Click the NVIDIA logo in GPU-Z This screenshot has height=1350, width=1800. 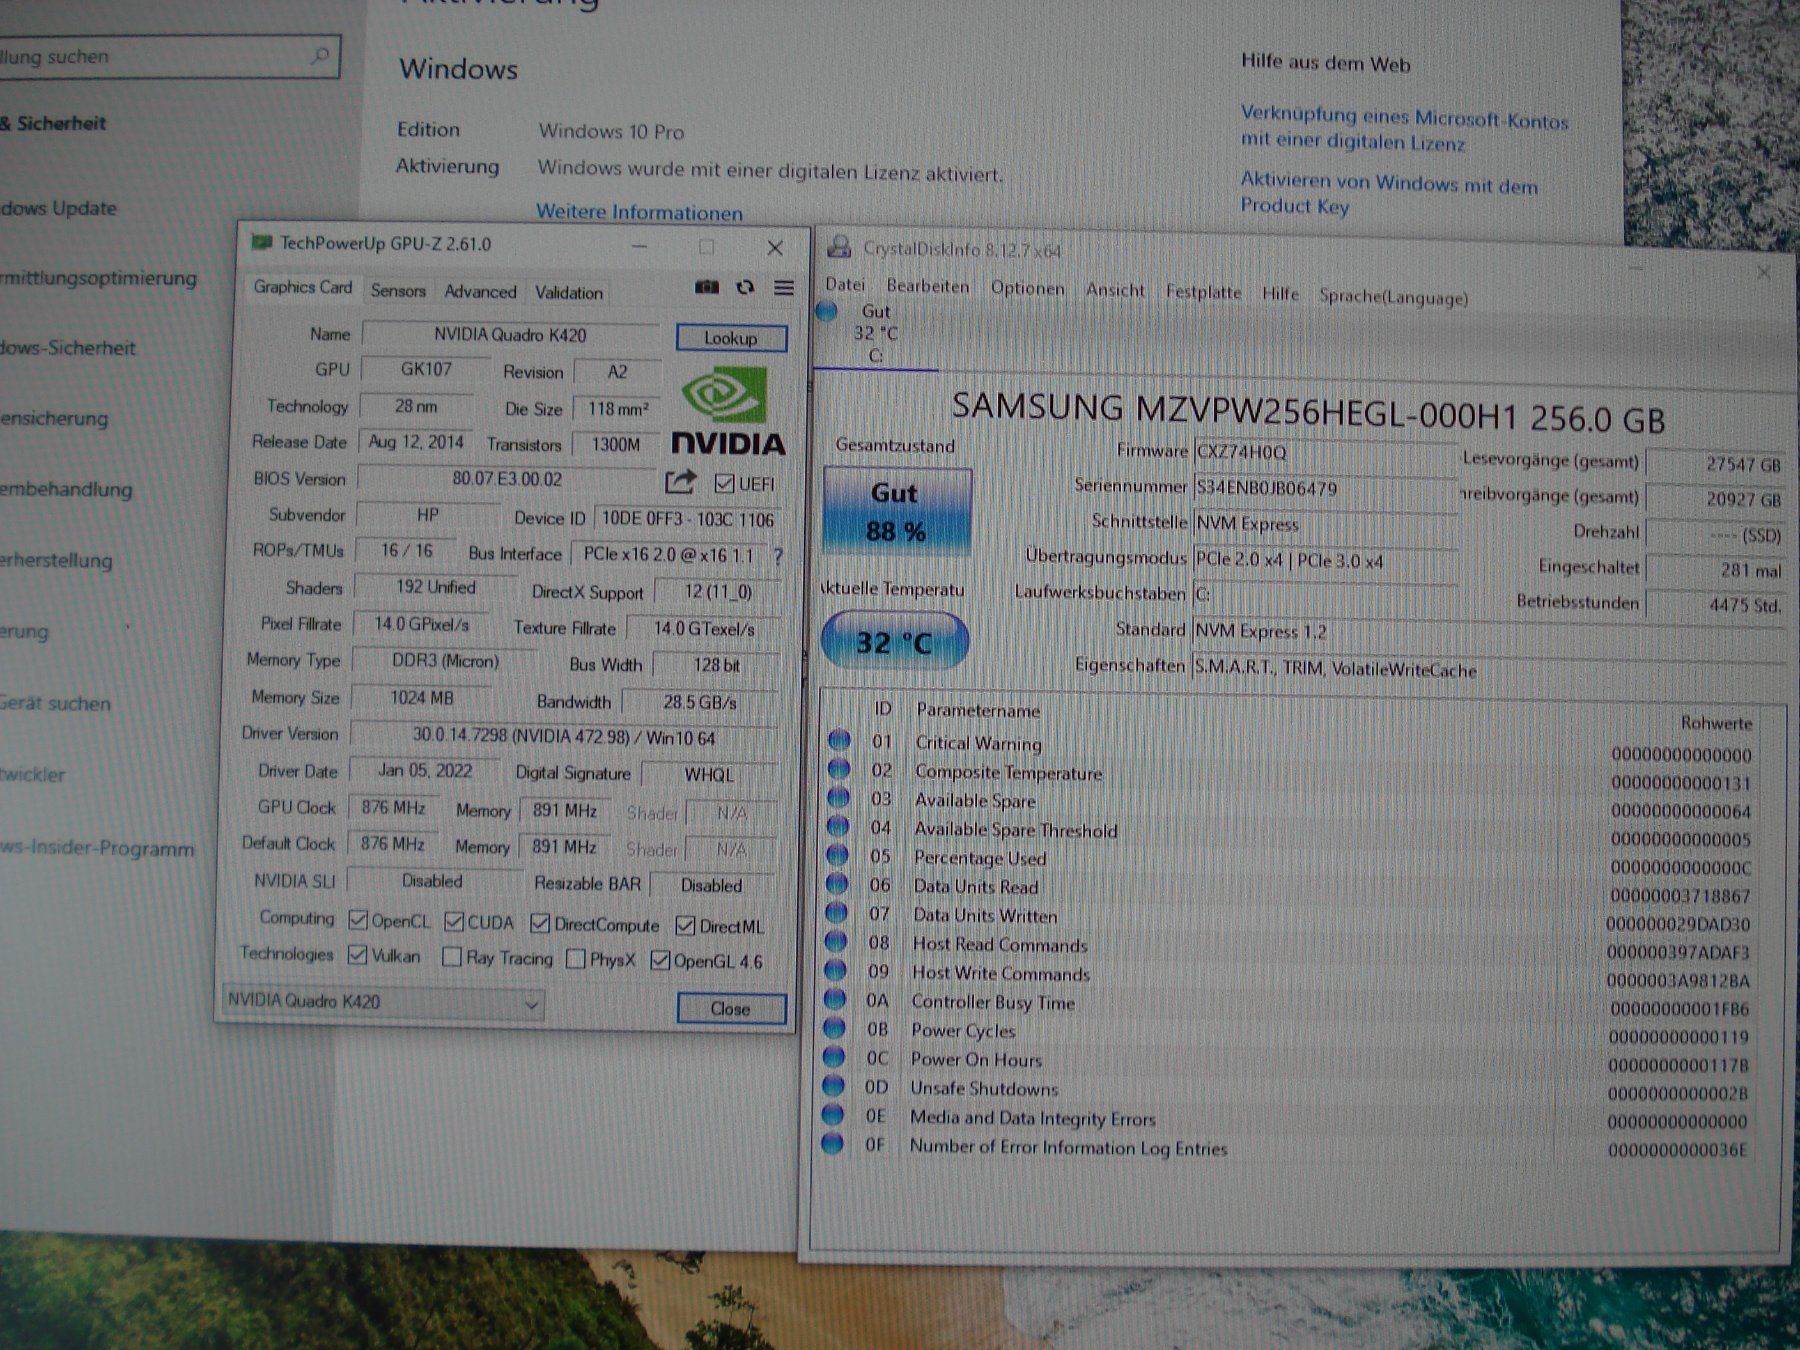727,411
